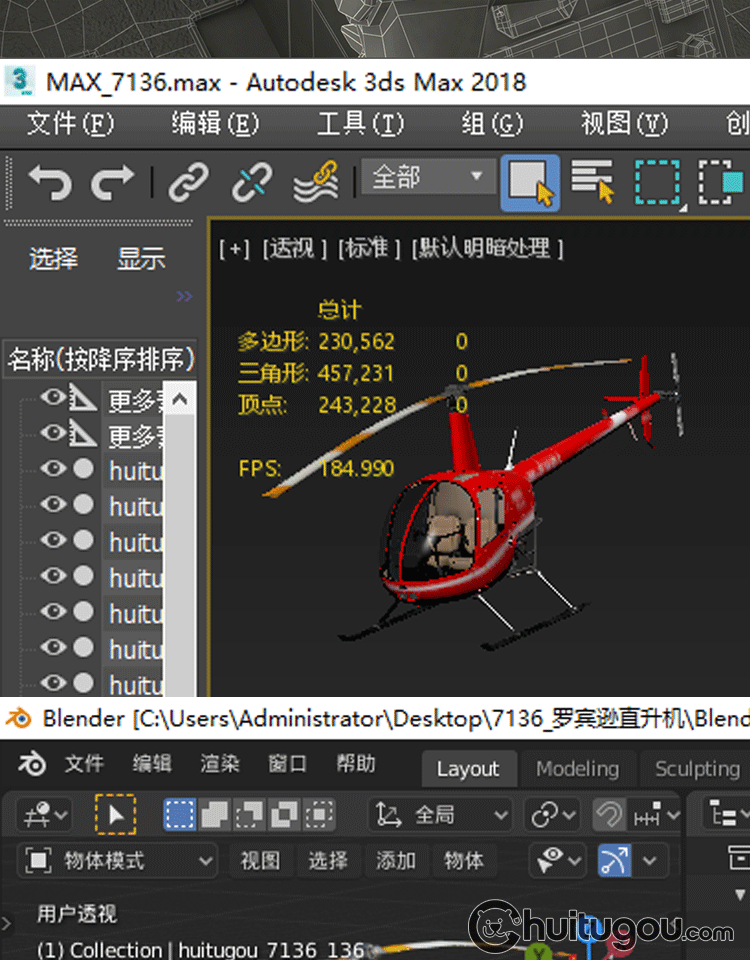This screenshot has width=750, height=960.
Task: Toggle Blender's snap magnet button
Action: tap(609, 815)
